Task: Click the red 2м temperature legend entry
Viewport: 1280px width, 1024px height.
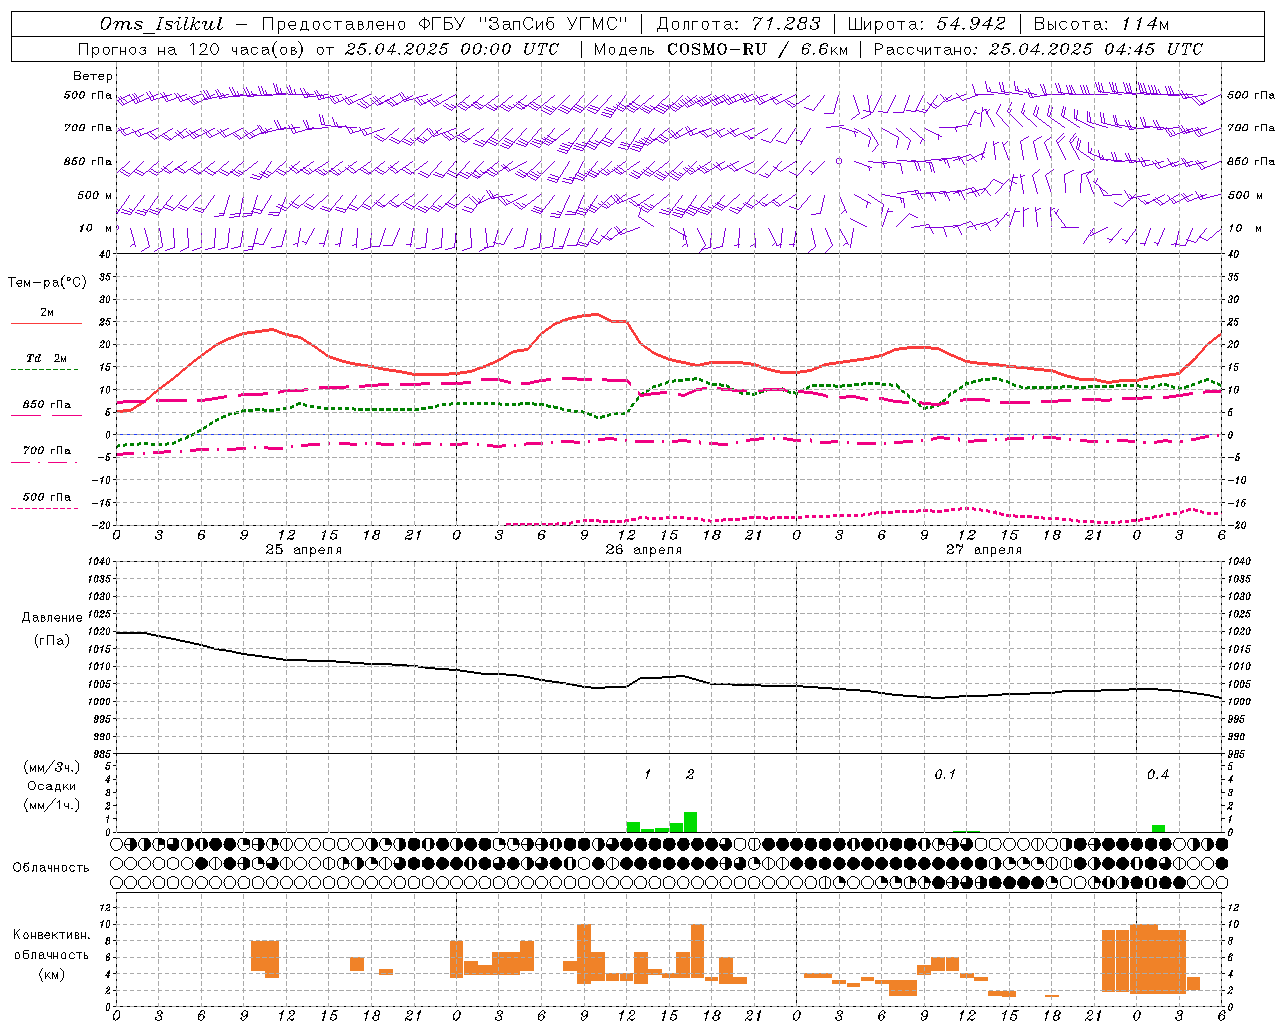Action: pos(46,316)
